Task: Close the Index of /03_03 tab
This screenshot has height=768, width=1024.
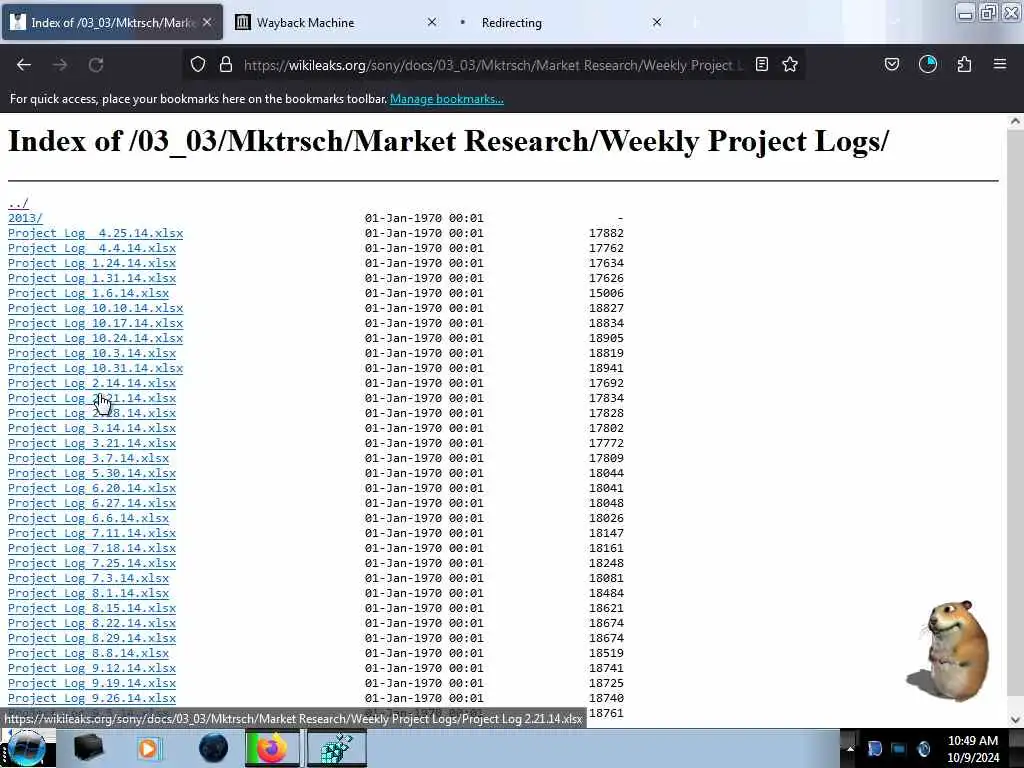Action: pyautogui.click(x=207, y=22)
